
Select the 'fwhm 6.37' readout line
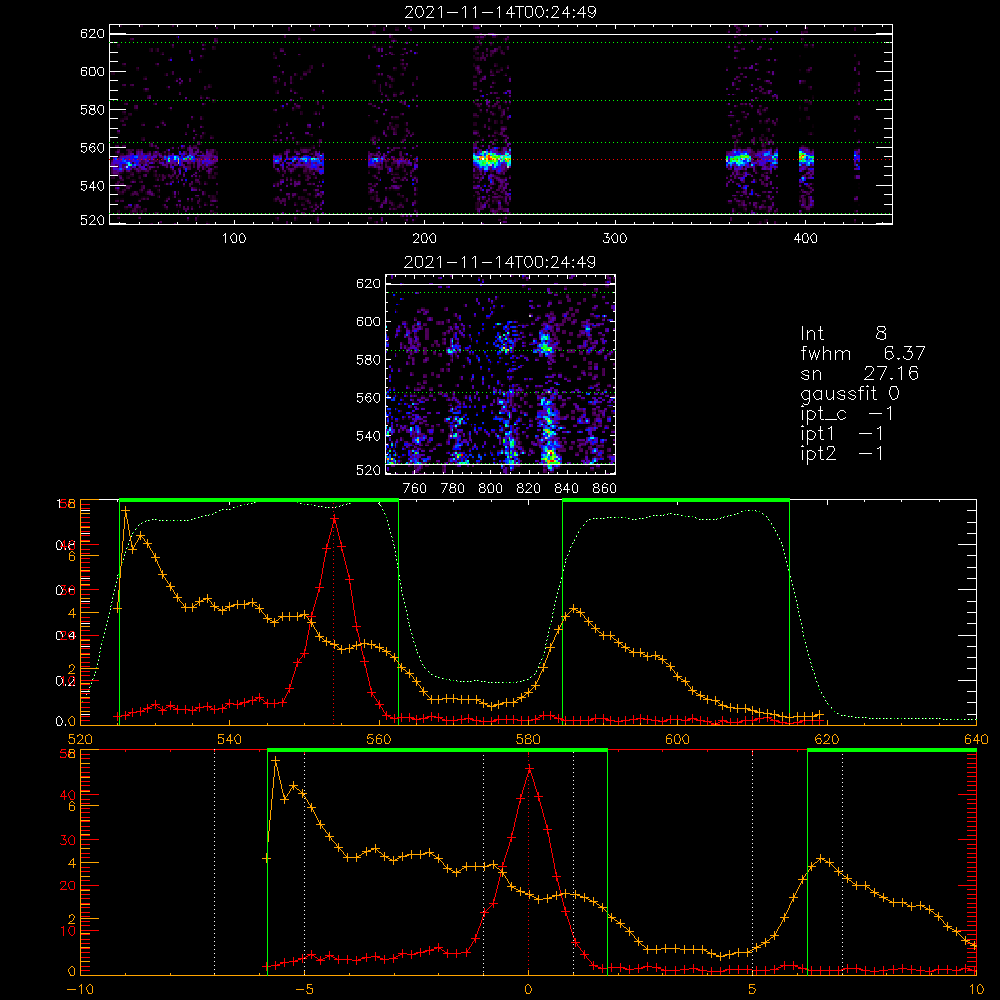tap(862, 353)
